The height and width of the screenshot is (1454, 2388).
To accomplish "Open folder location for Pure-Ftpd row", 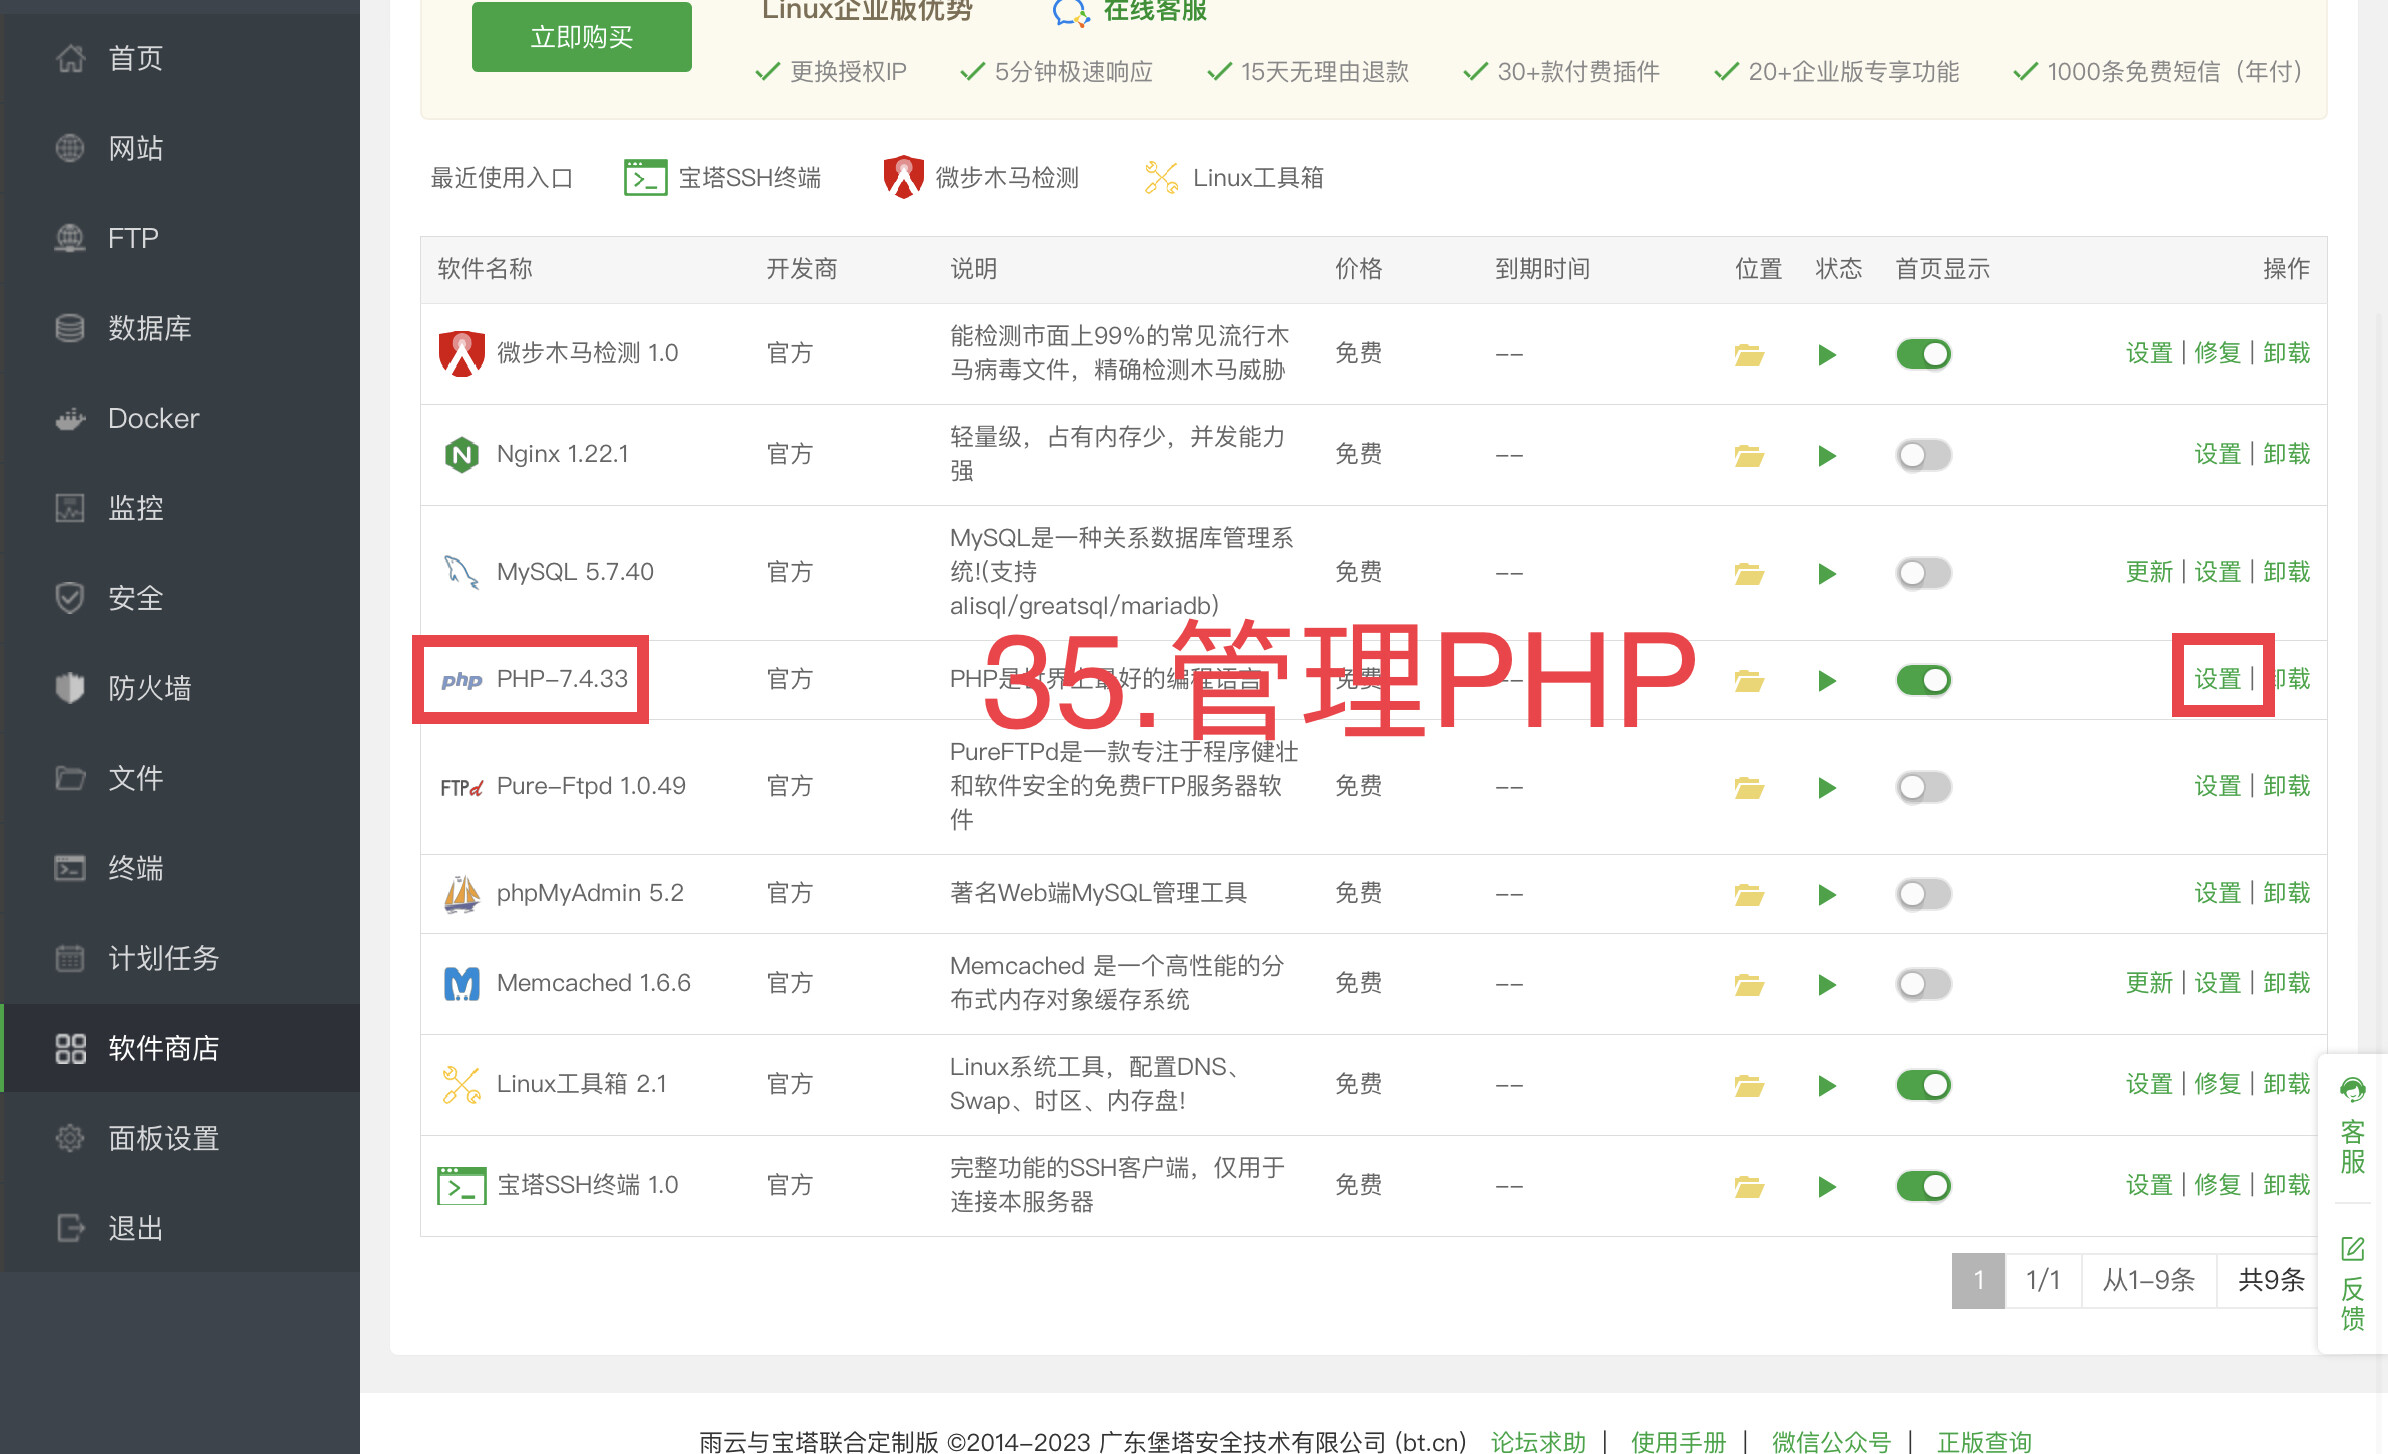I will pos(1748,787).
